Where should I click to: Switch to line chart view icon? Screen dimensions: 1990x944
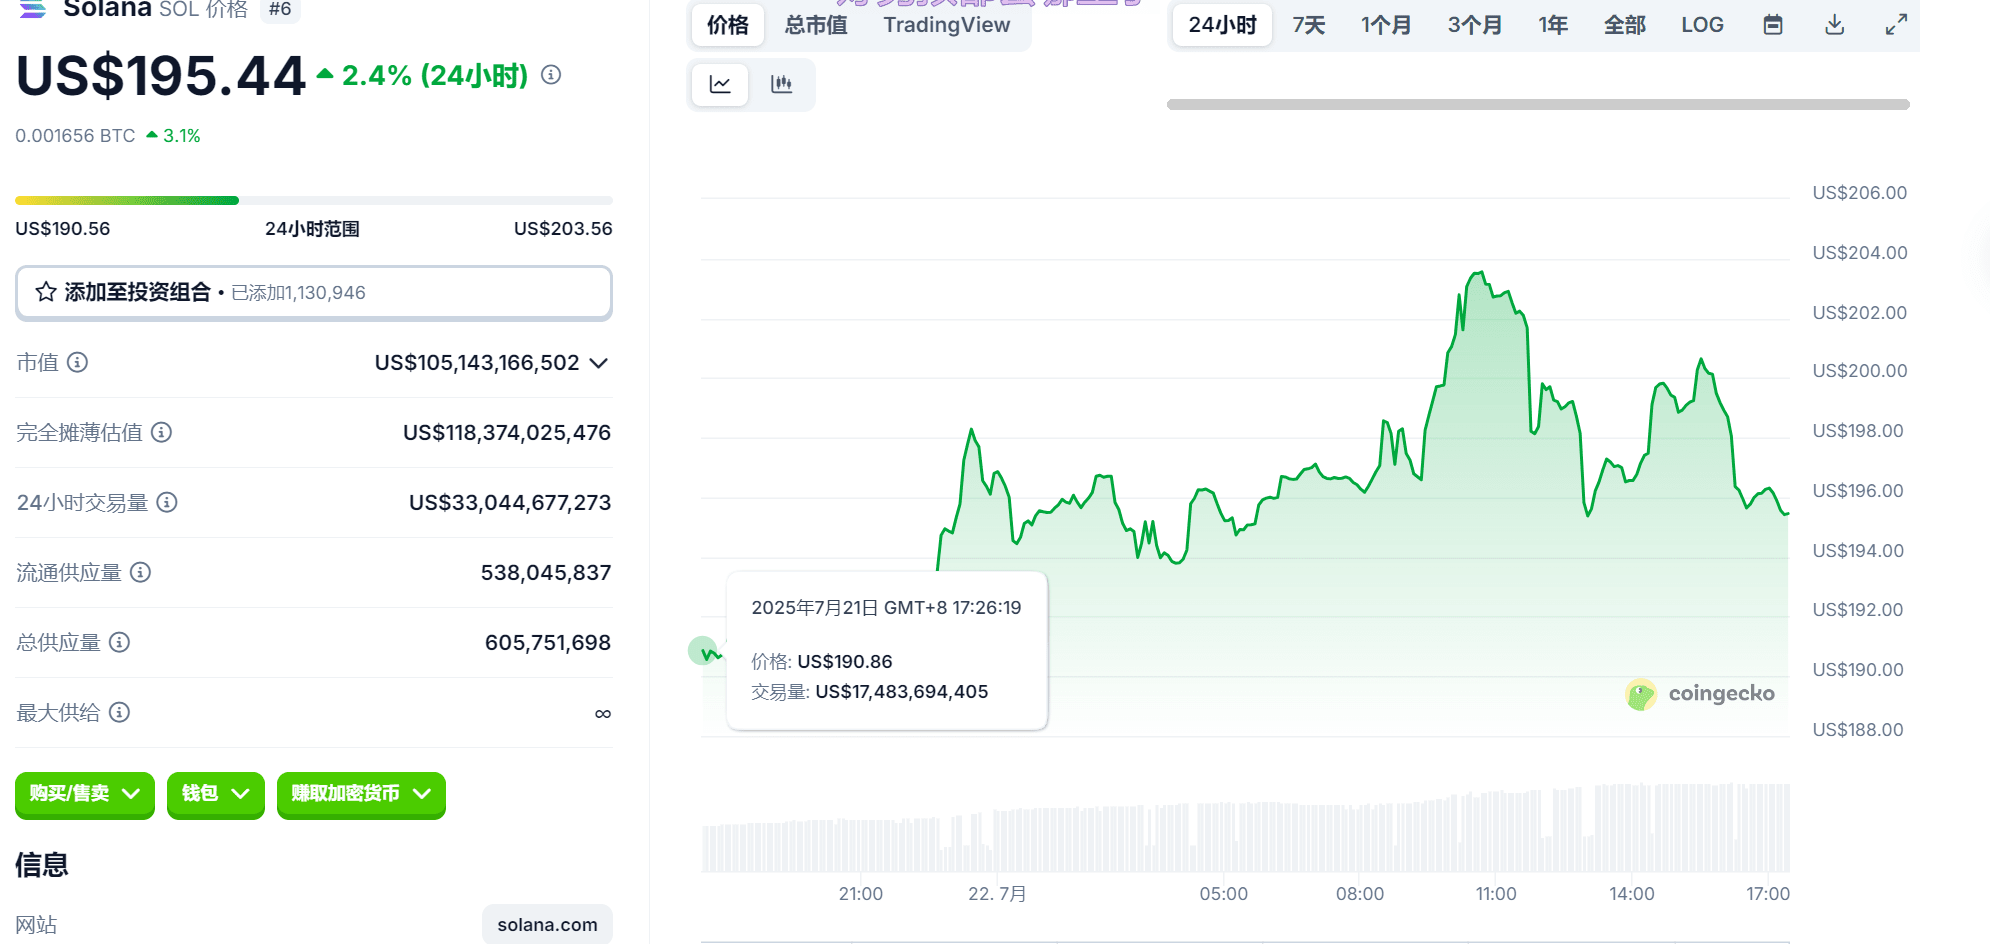pos(720,84)
